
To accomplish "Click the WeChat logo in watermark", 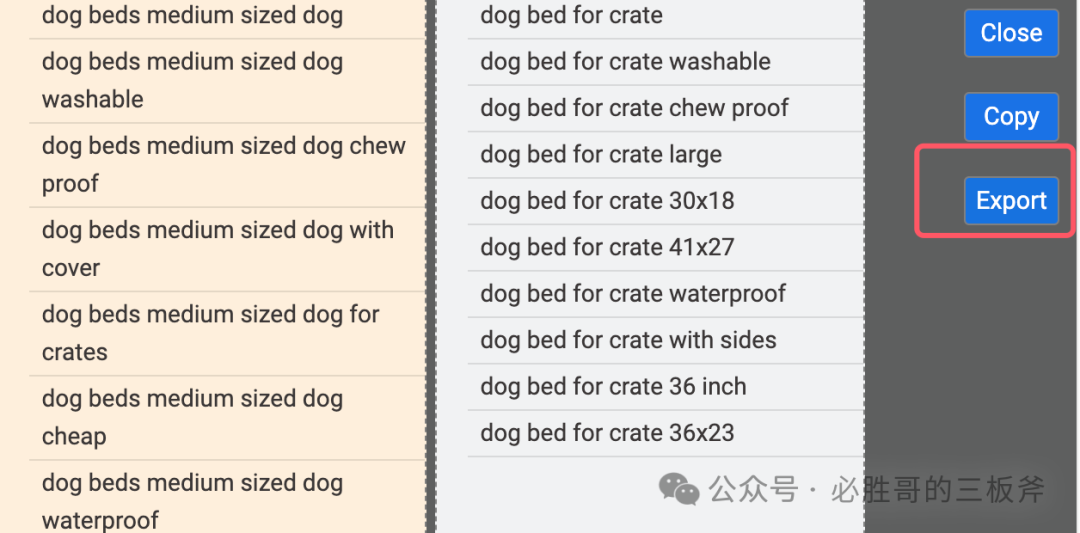I will [678, 488].
